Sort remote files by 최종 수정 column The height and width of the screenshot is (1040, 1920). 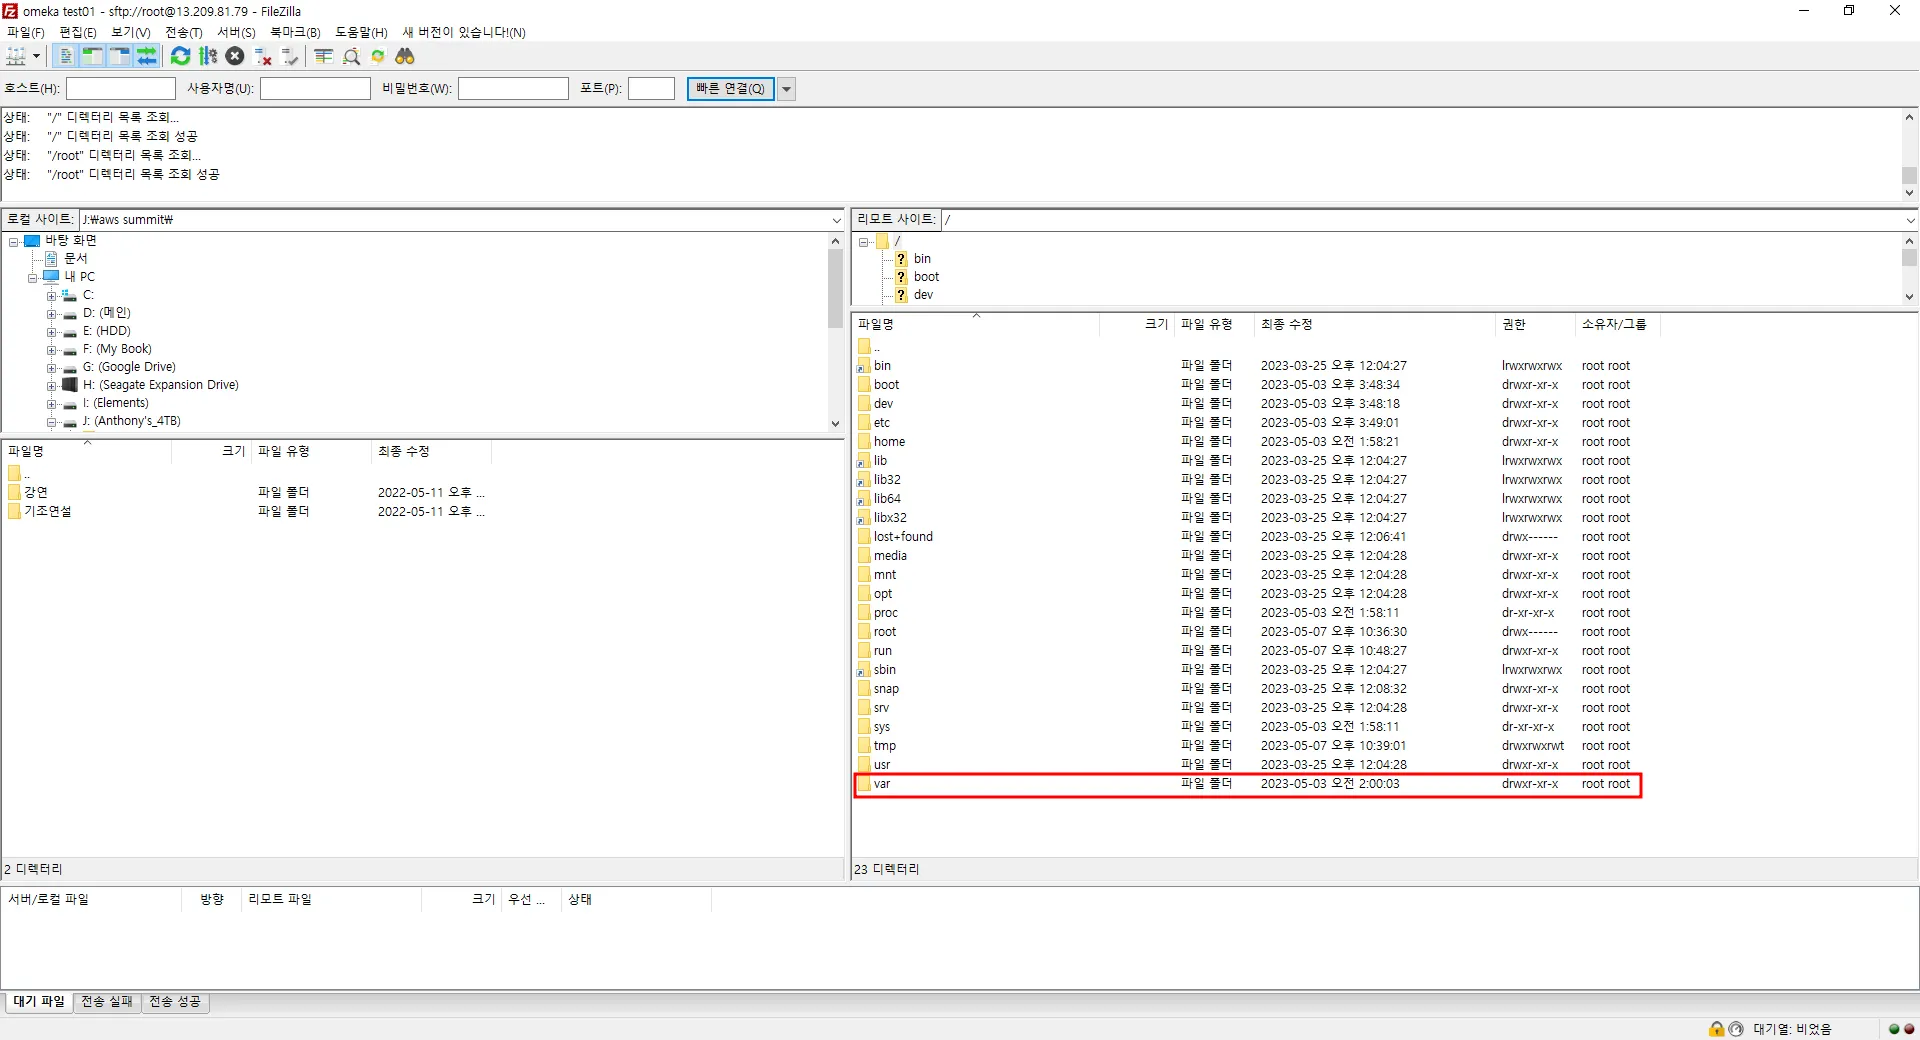tap(1375, 324)
